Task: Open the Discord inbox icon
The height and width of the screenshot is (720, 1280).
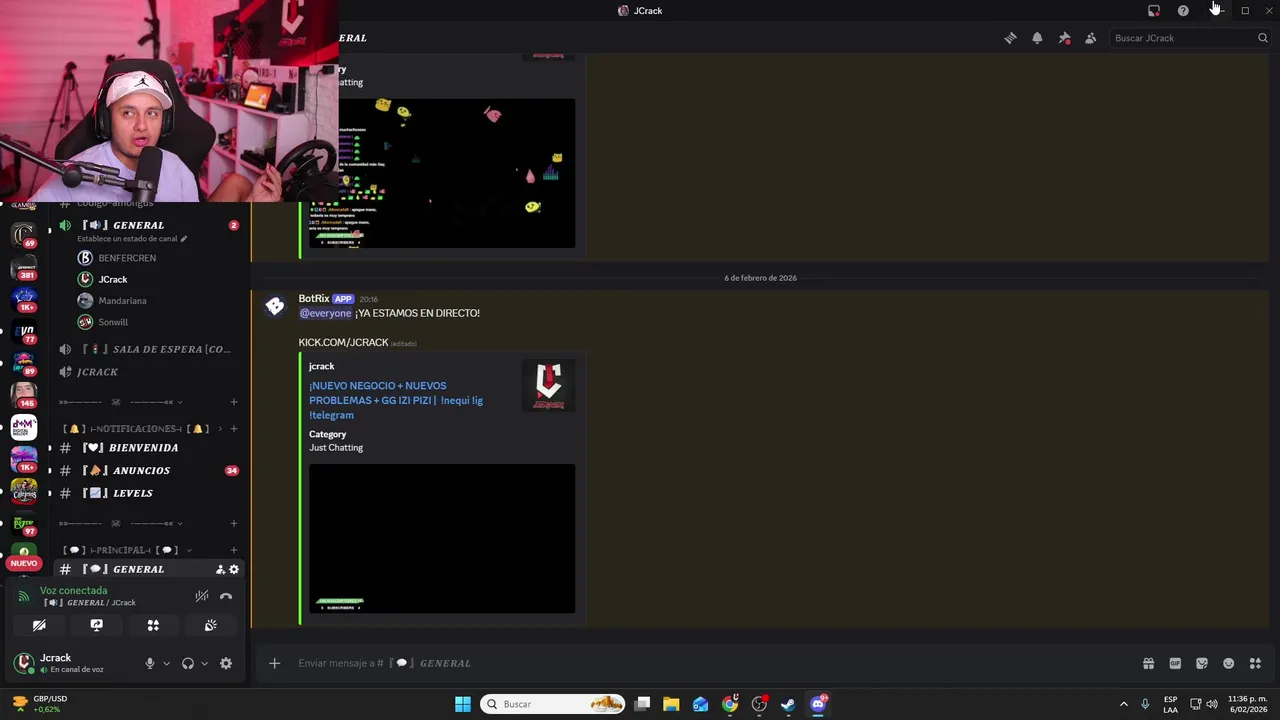Action: coord(1154,10)
